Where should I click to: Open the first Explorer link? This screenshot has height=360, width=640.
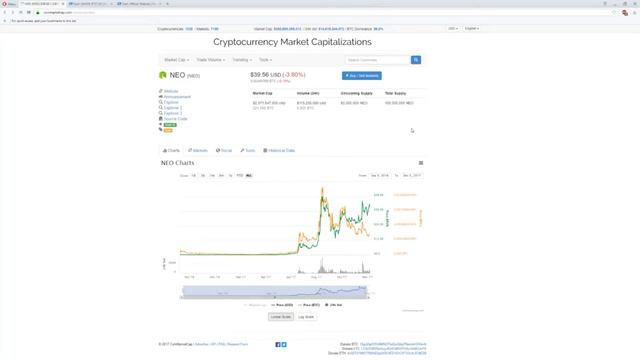coord(171,102)
